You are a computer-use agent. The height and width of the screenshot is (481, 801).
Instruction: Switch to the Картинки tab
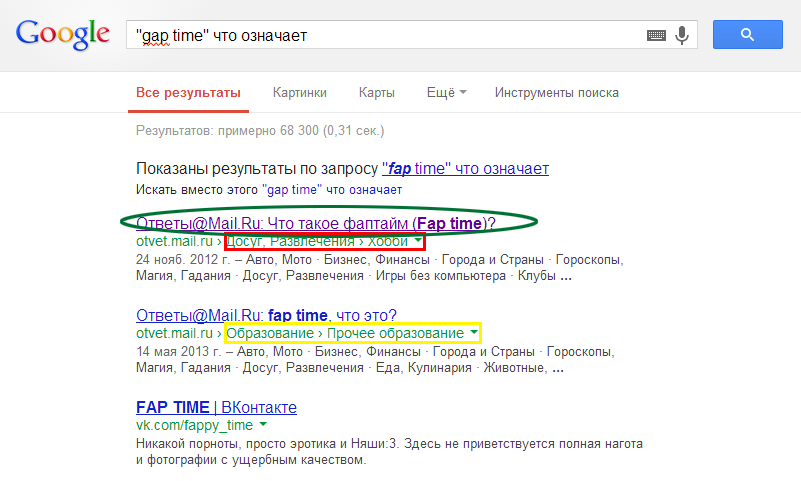point(299,93)
